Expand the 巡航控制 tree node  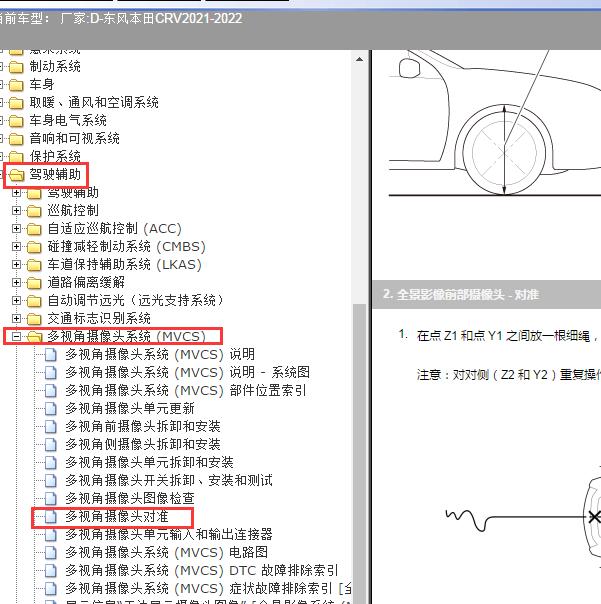point(16,210)
